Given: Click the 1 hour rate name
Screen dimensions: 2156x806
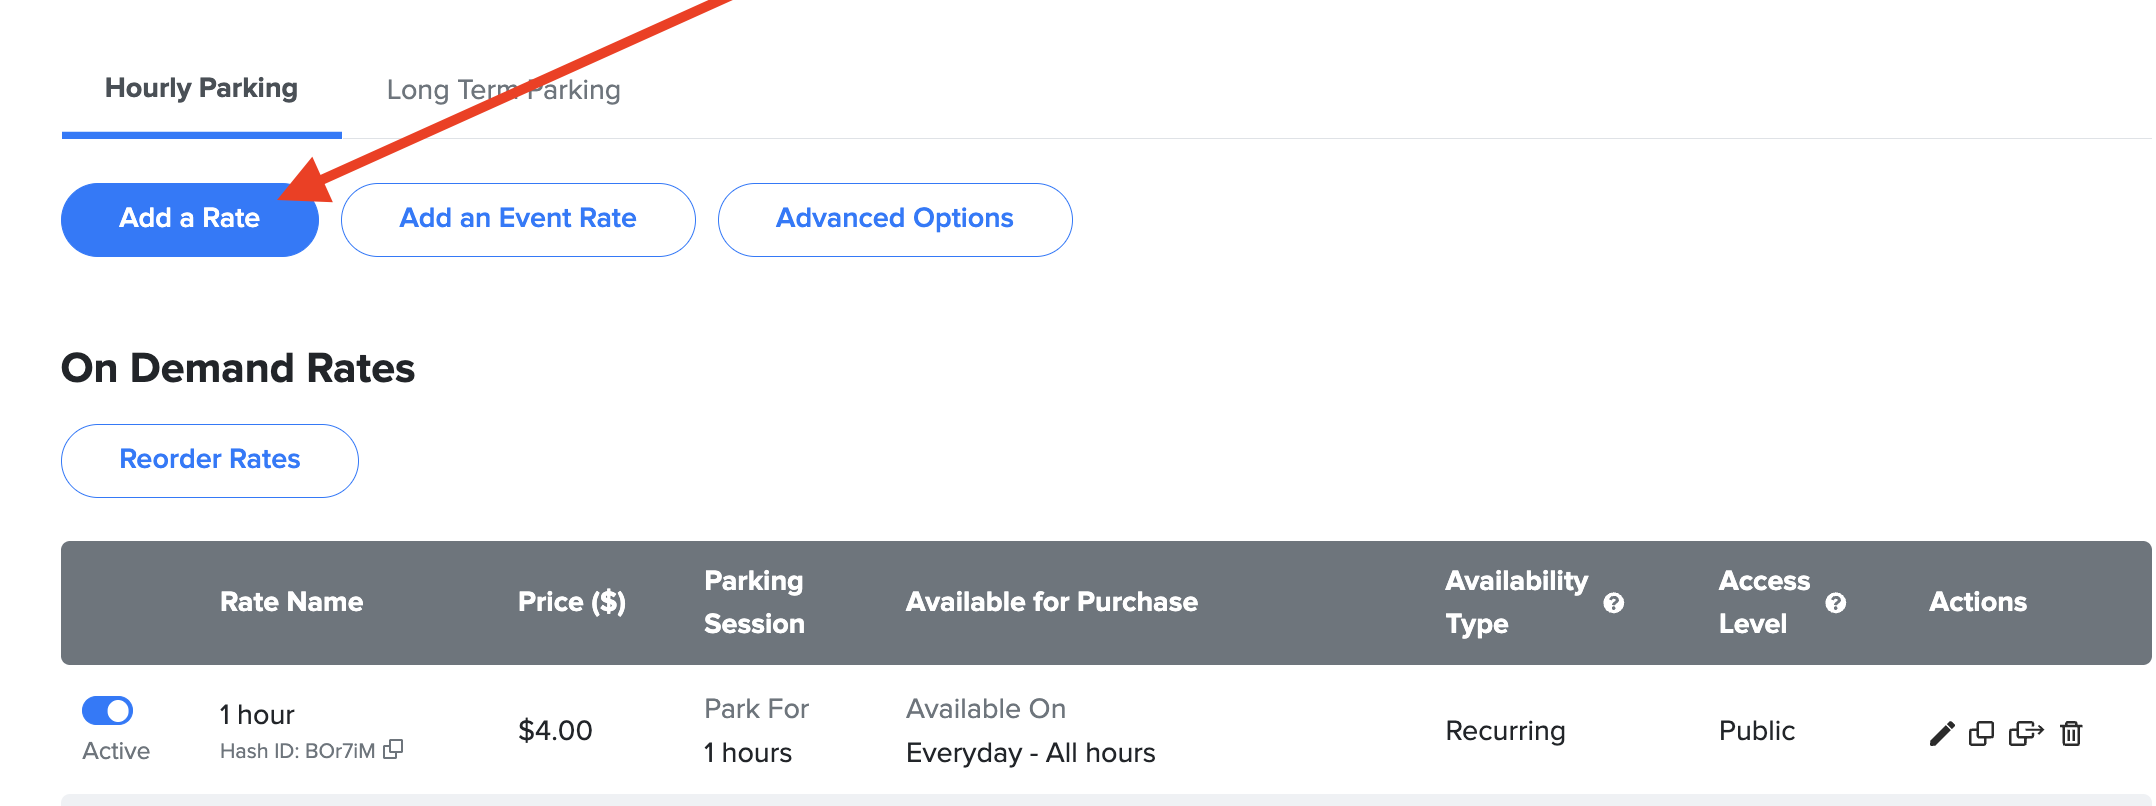Looking at the screenshot, I should pos(257,715).
